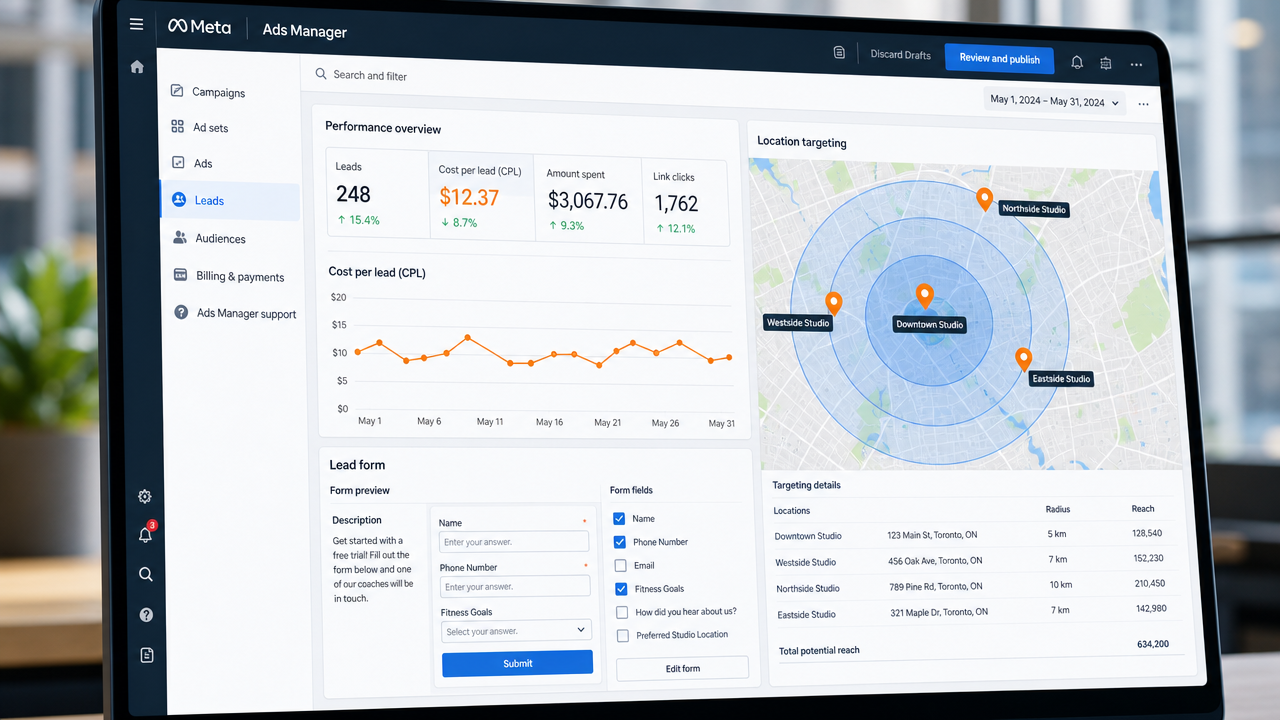Click Discard Drafts

tap(900, 55)
